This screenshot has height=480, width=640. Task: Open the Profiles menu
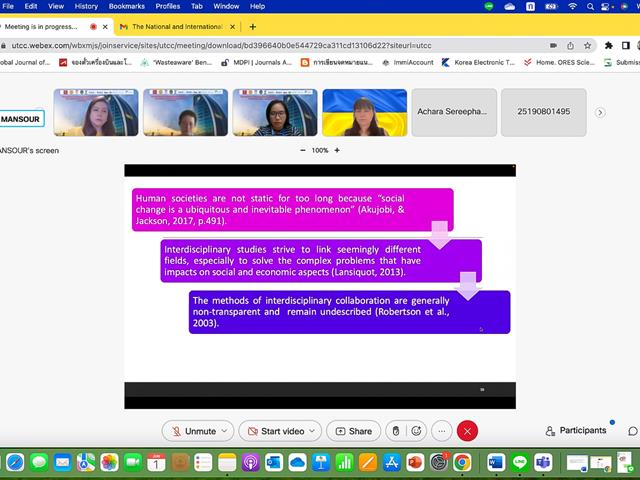(168, 6)
